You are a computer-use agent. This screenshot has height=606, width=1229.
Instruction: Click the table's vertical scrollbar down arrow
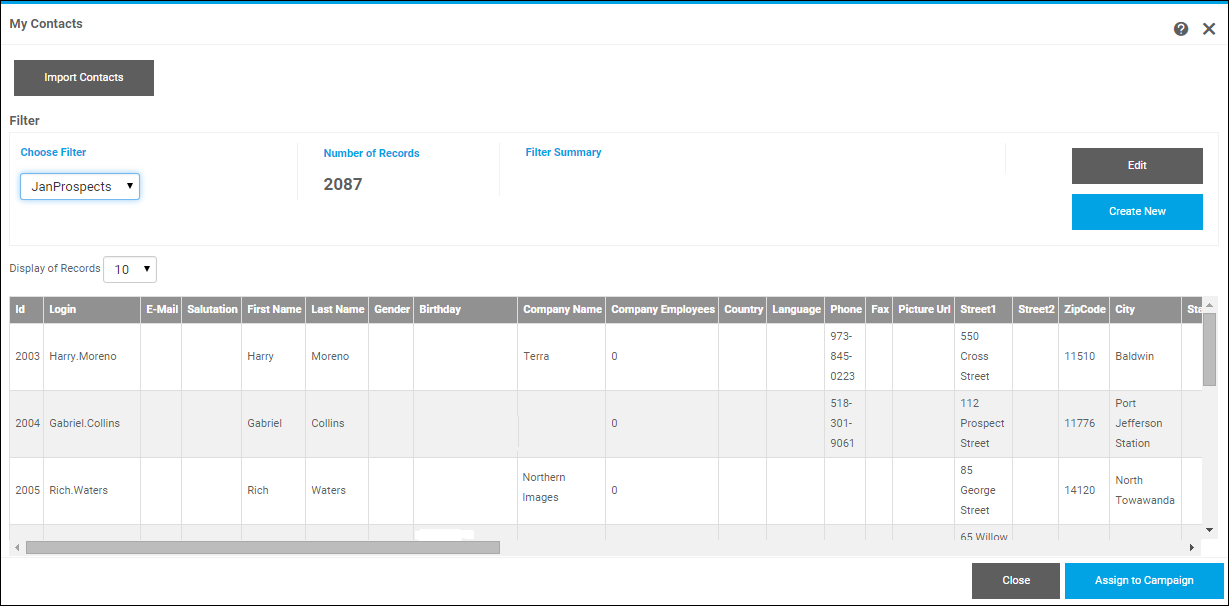click(1209, 529)
